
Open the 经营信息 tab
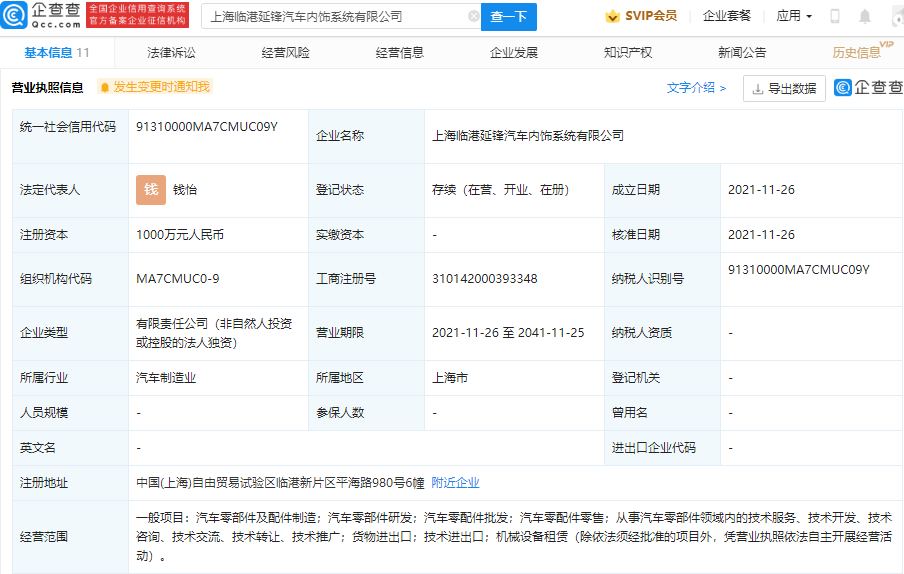point(400,52)
